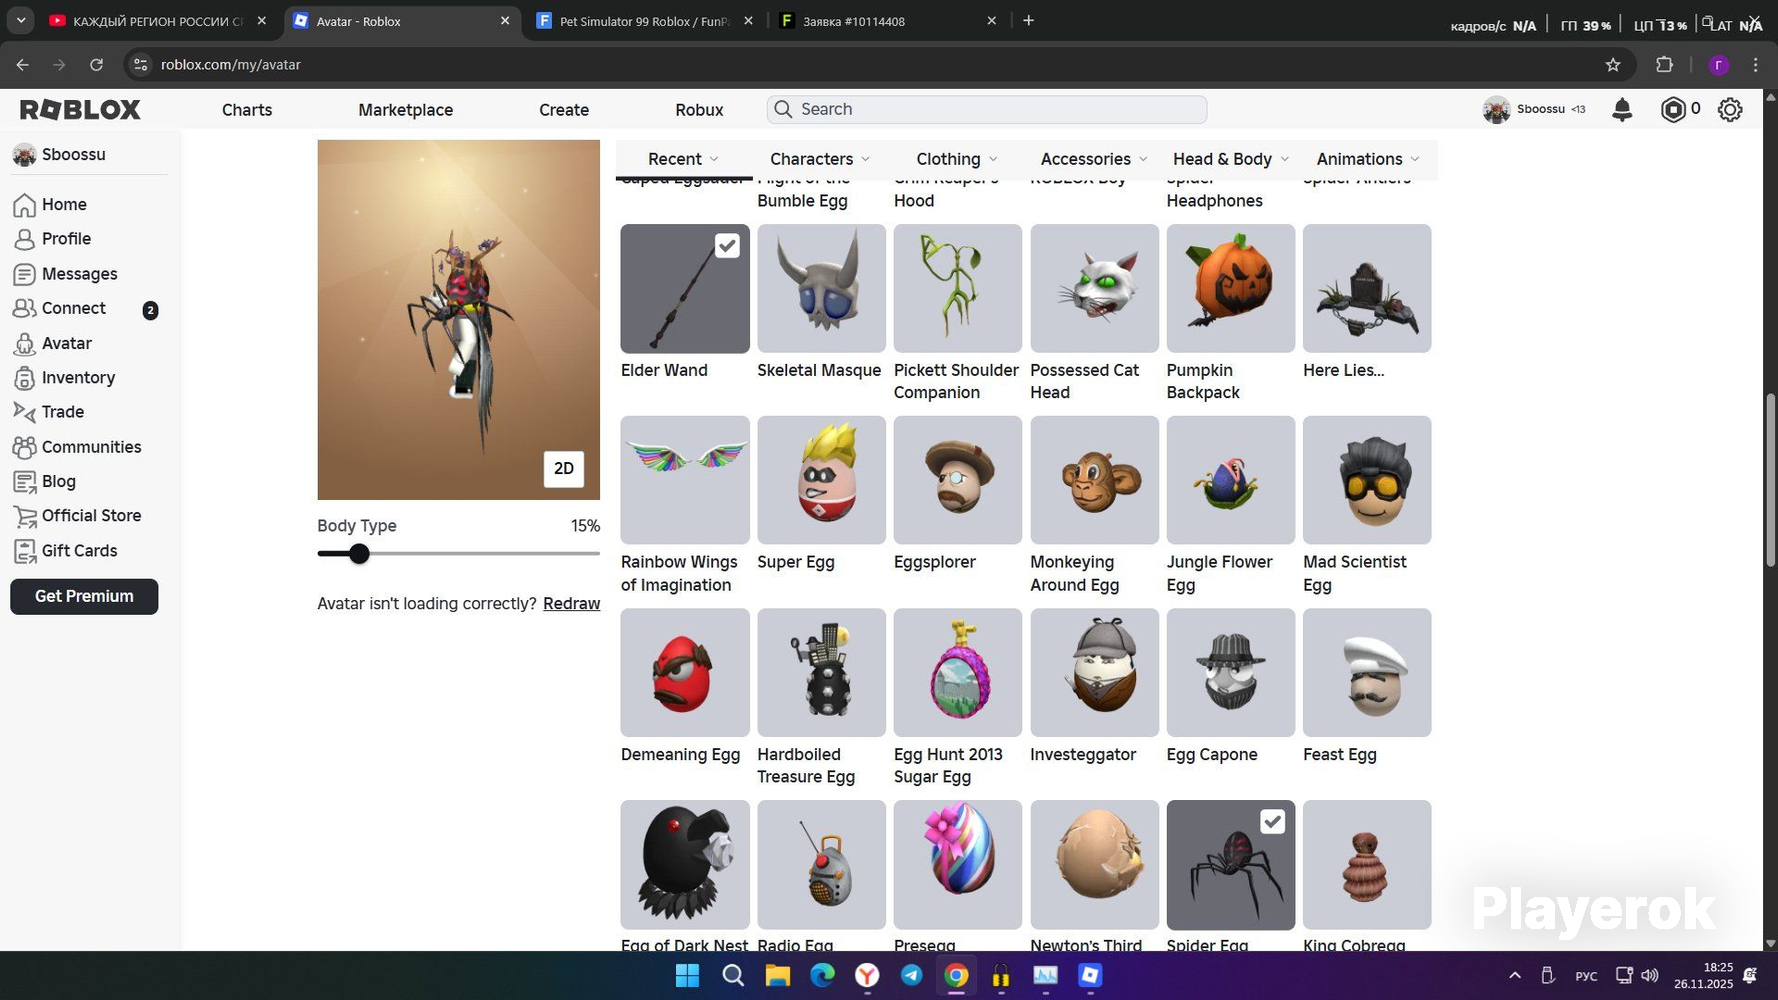Open the Chrome profile avatar button

1719,65
